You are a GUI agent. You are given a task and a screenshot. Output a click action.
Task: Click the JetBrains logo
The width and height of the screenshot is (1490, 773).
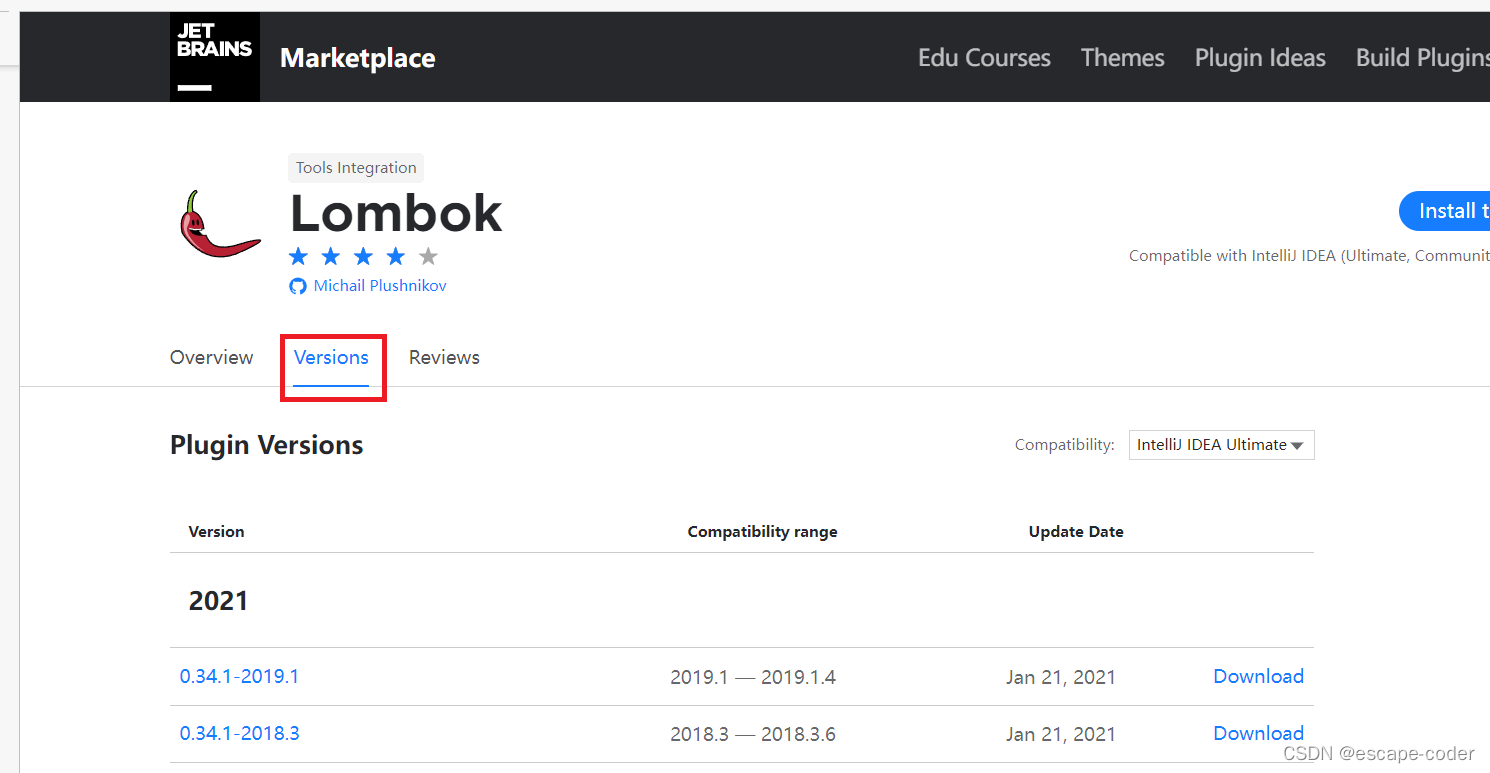click(215, 57)
